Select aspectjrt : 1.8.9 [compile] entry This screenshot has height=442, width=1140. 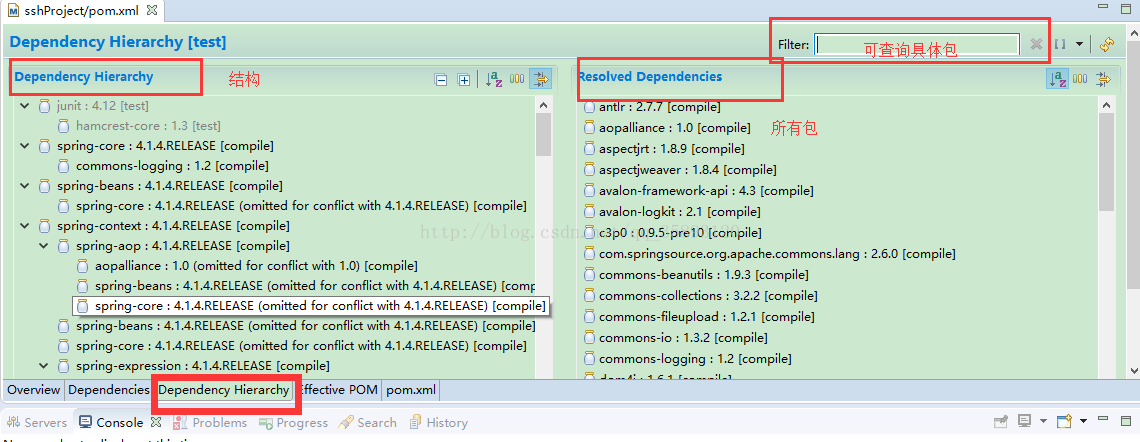(x=672, y=149)
